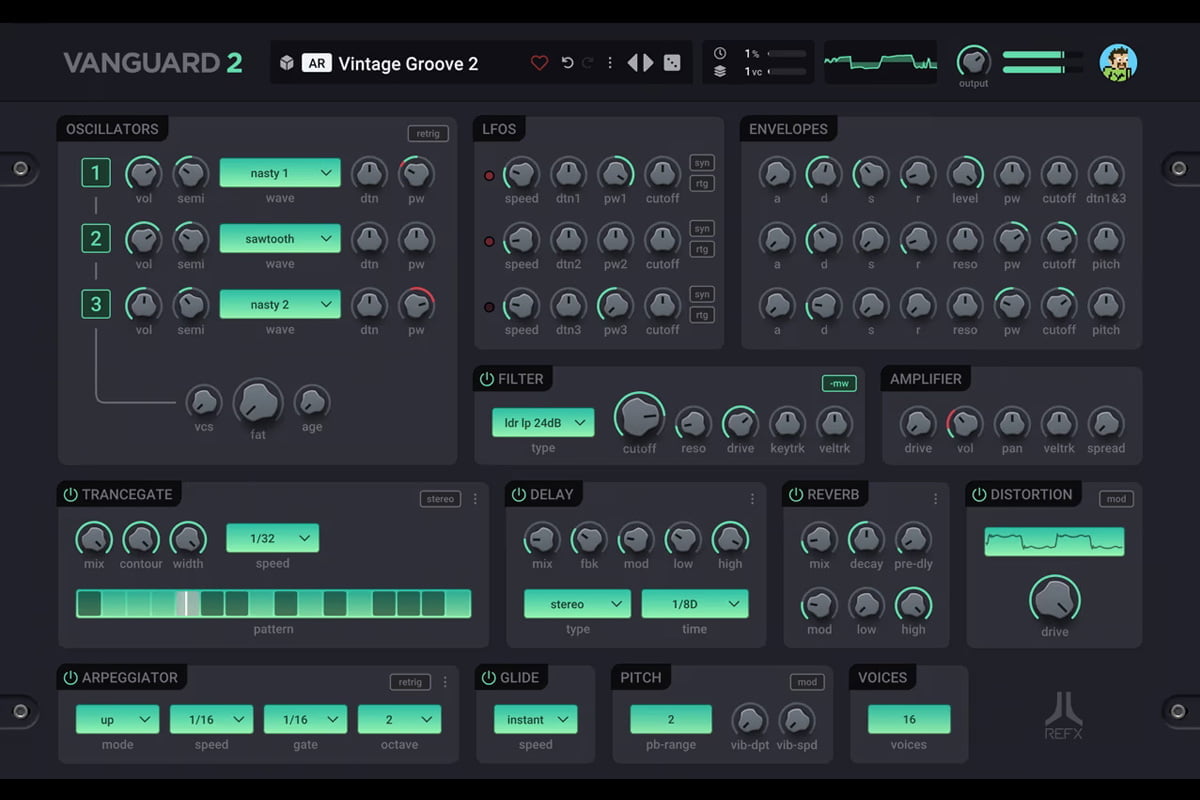Click the voices count field showing 16
The image size is (1200, 800).
pyautogui.click(x=909, y=720)
